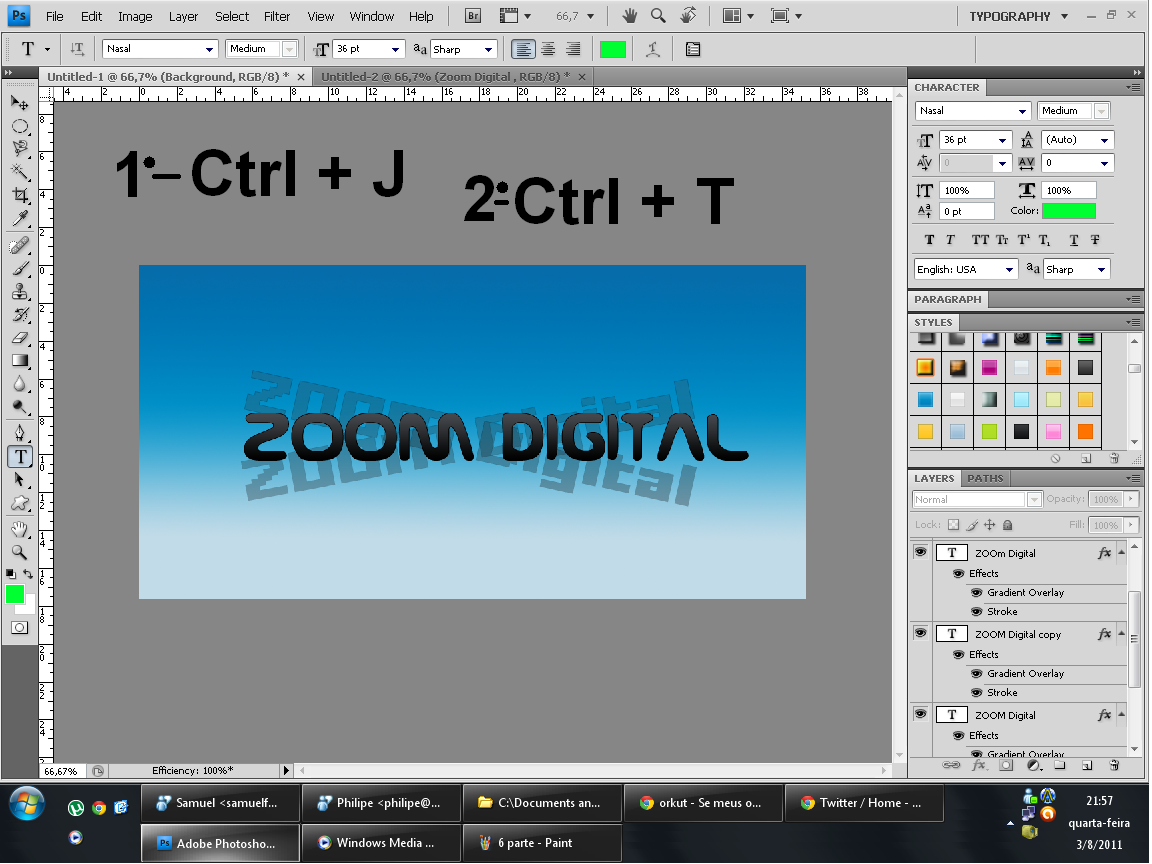Image resolution: width=1152 pixels, height=864 pixels.
Task: Click green text color swatch in options bar
Action: click(613, 49)
